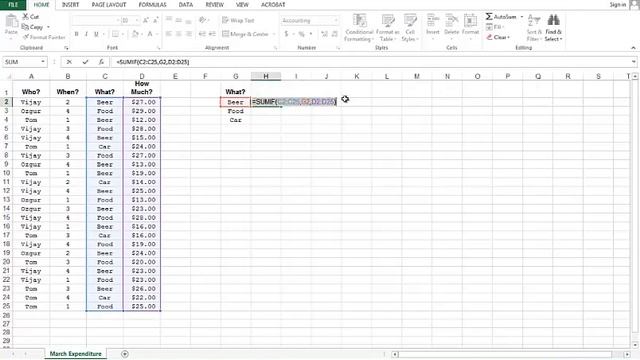
Task: Click AutoSum
Action: point(501,17)
